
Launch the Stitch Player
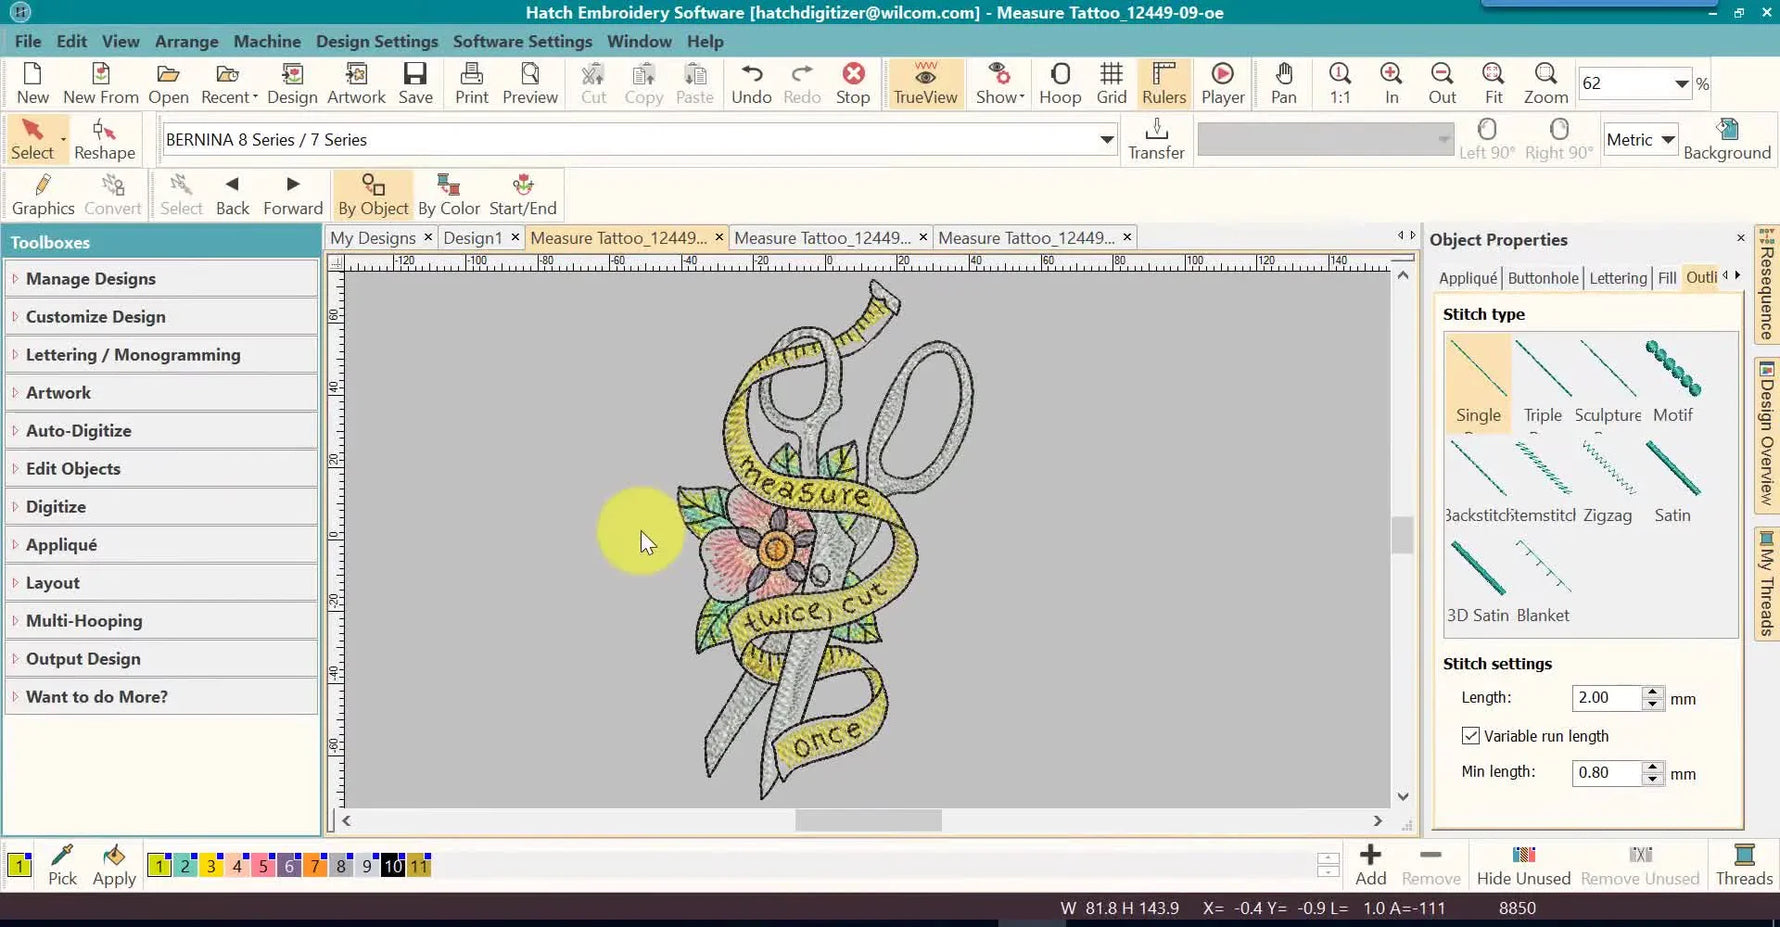coord(1222,83)
